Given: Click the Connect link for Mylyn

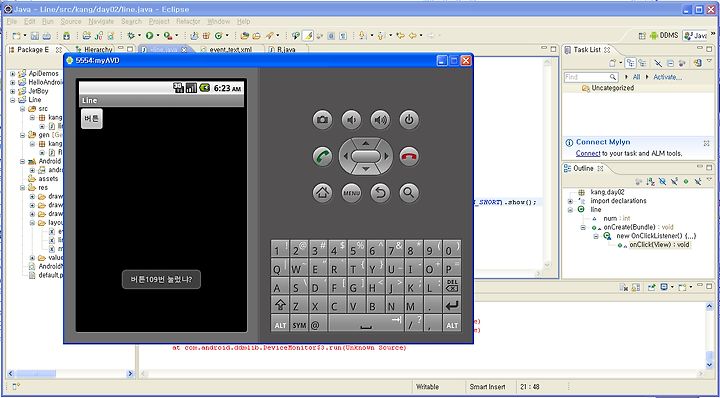Looking at the screenshot, I should [x=588, y=153].
